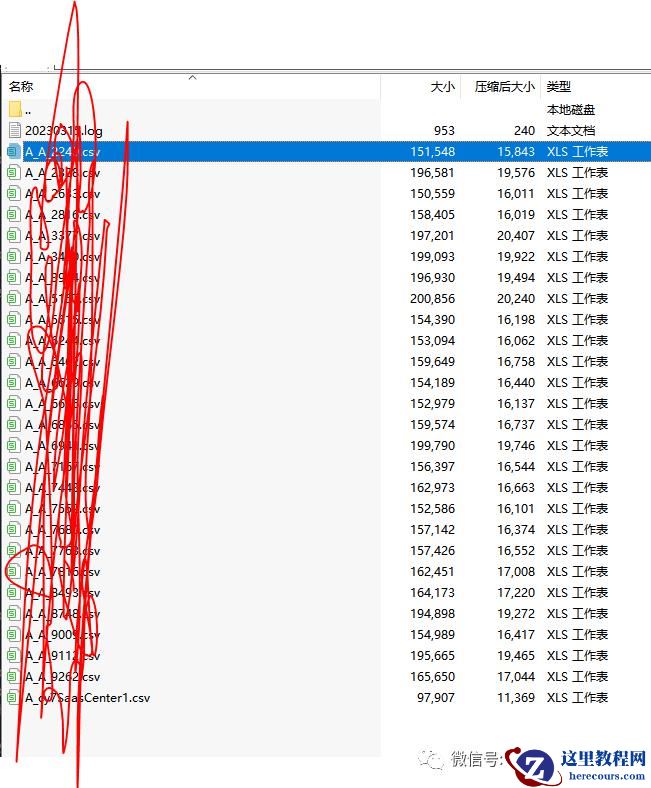This screenshot has height=788, width=651.
Task: Click the compressed size value 16,011
Action: click(x=516, y=193)
